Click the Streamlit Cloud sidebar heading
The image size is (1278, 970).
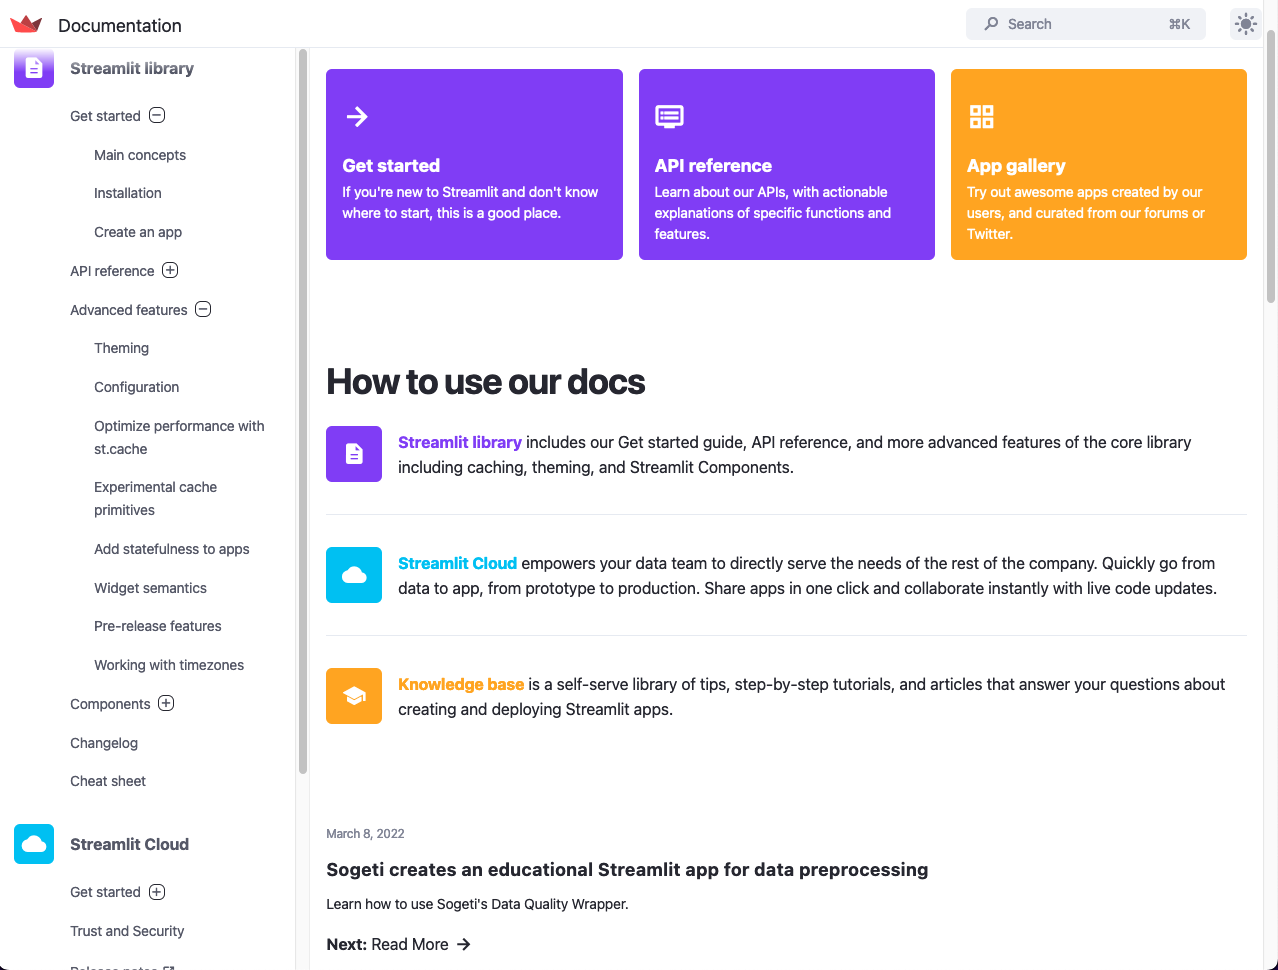129,844
